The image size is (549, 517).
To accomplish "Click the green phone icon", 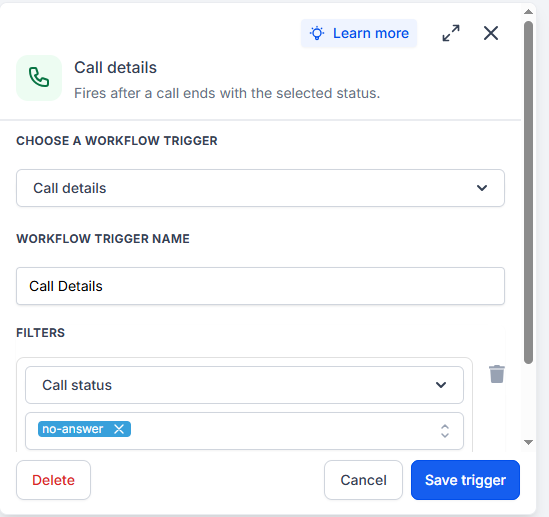I will 39,78.
